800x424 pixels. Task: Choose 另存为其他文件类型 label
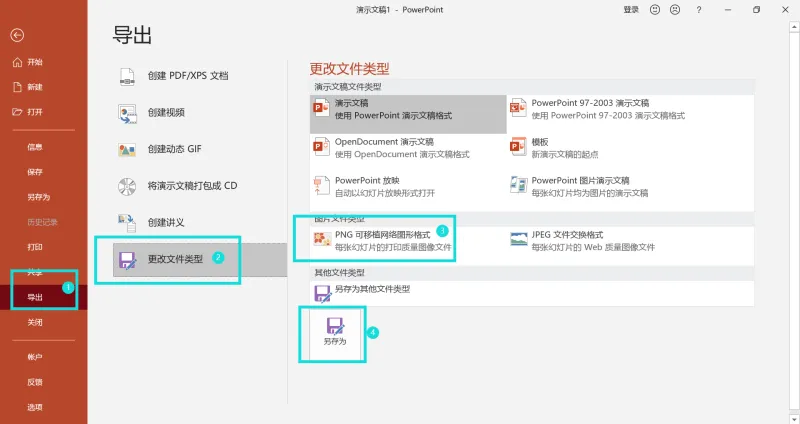click(372, 289)
